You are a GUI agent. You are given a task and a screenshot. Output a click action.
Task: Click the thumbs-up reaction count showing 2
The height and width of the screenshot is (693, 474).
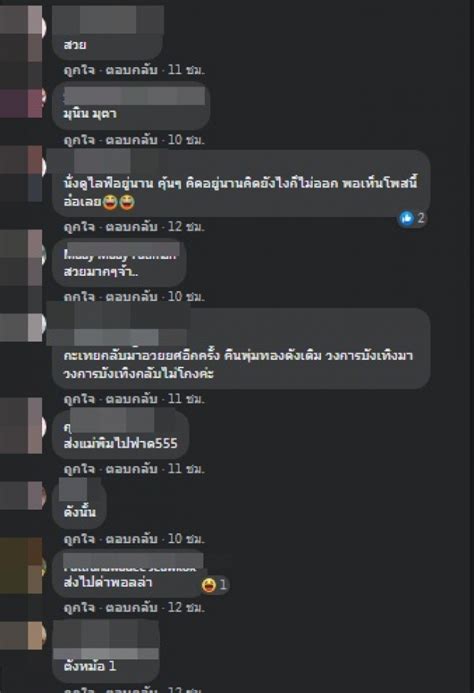413,217
